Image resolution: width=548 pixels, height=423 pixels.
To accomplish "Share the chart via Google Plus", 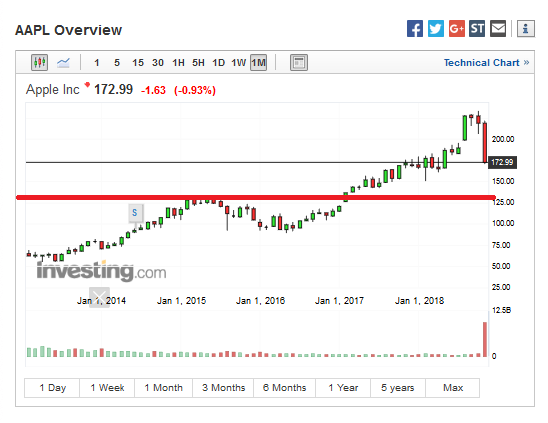I will pos(456,28).
